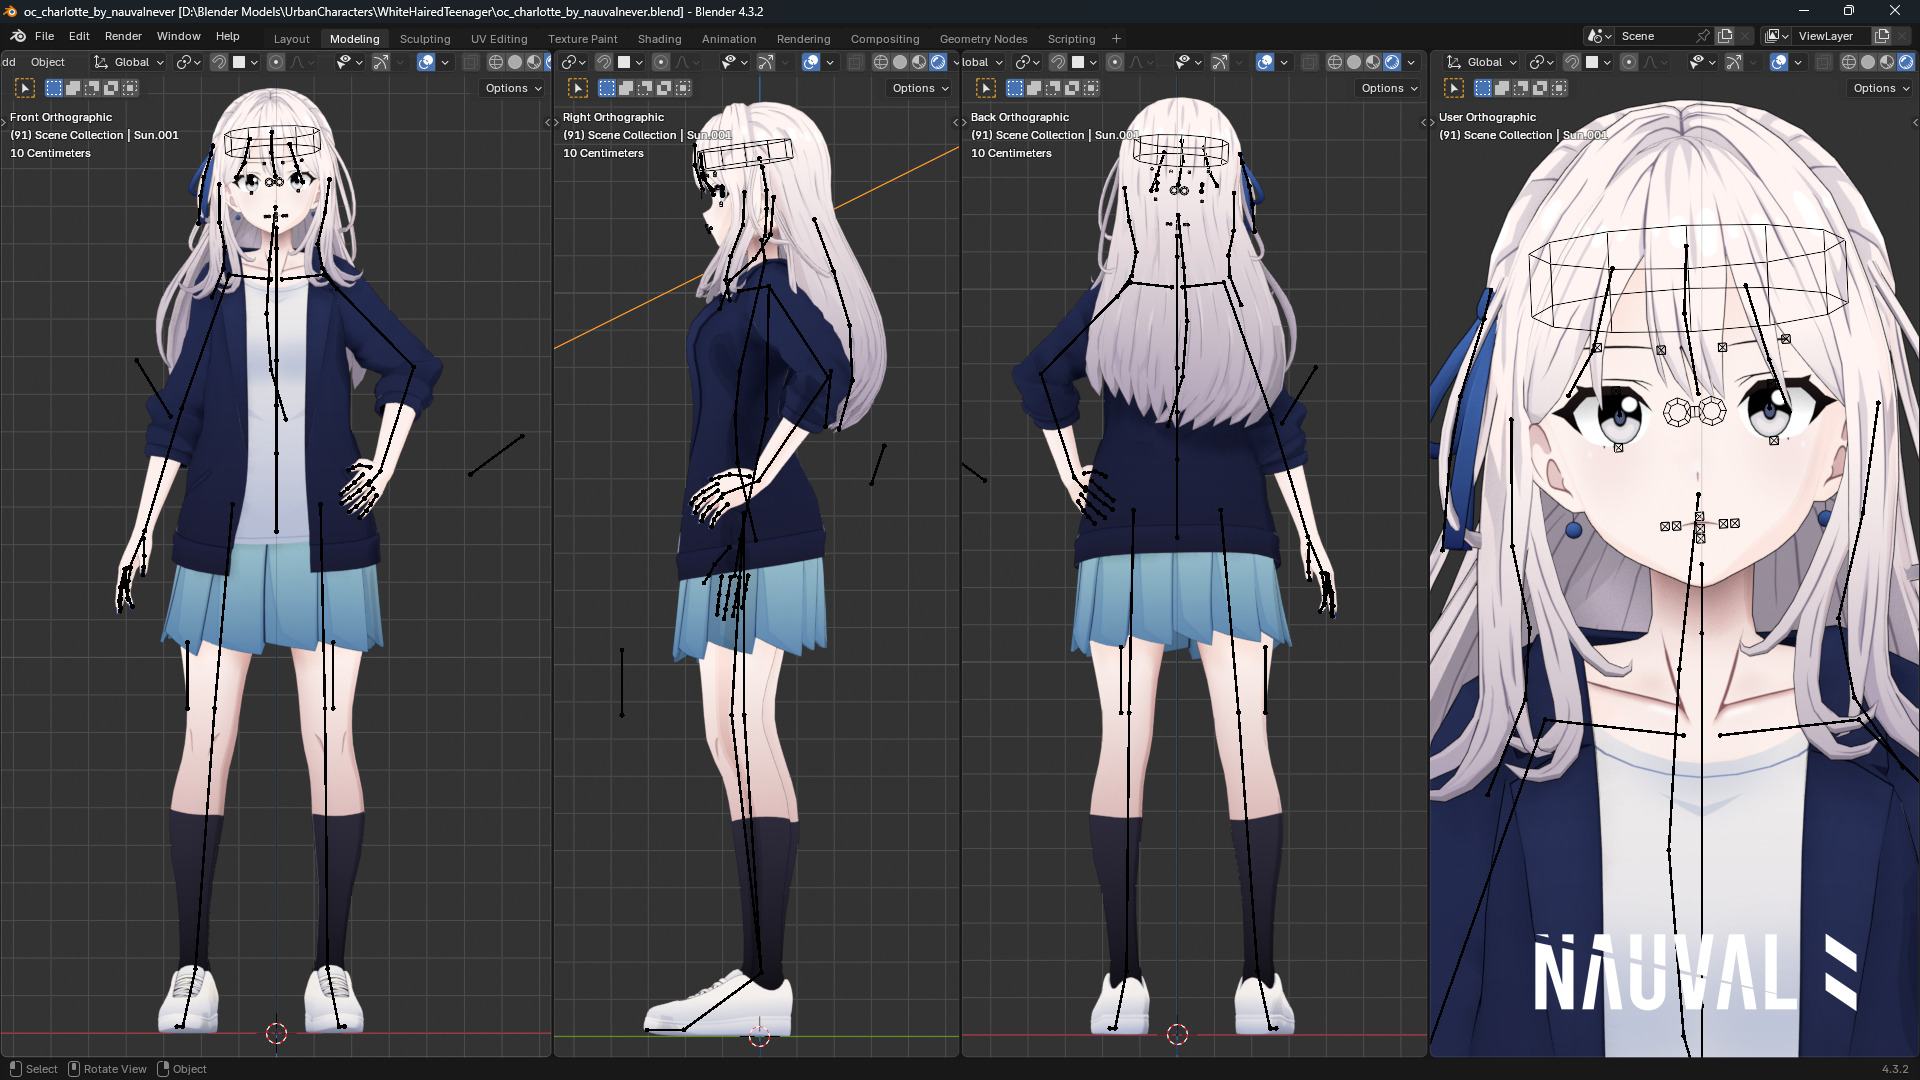Open object visibility filter in Front viewport
1920x1080 pixels.
tap(349, 62)
